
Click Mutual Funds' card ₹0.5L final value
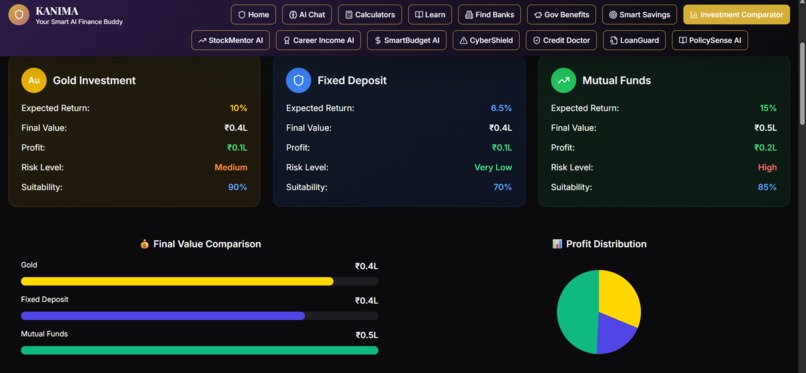click(765, 128)
